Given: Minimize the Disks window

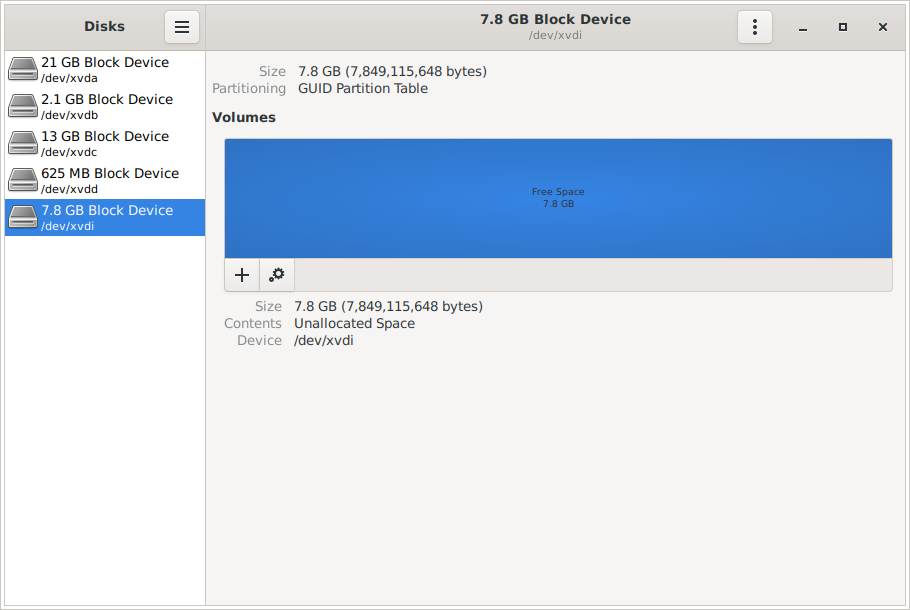Looking at the screenshot, I should (x=803, y=28).
